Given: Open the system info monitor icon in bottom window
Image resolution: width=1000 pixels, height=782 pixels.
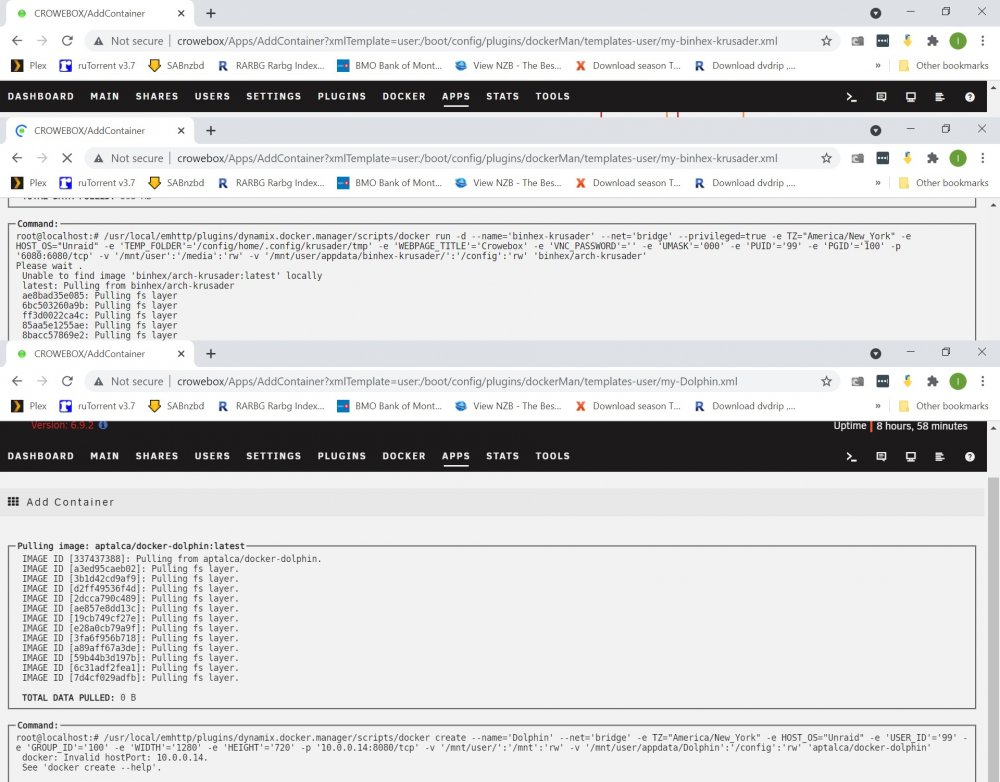Looking at the screenshot, I should click(911, 457).
